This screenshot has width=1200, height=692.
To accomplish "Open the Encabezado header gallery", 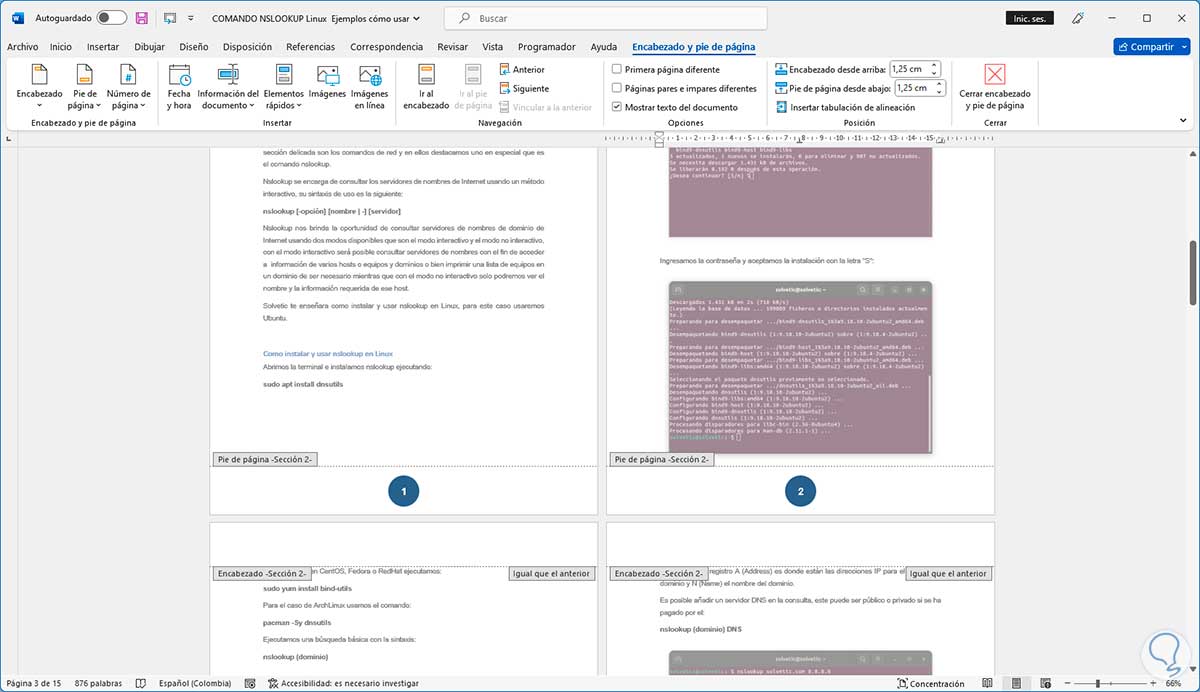I will click(39, 86).
